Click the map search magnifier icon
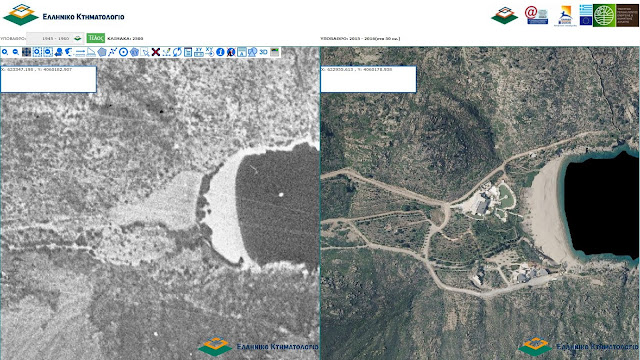640x360 pixels. point(253,52)
